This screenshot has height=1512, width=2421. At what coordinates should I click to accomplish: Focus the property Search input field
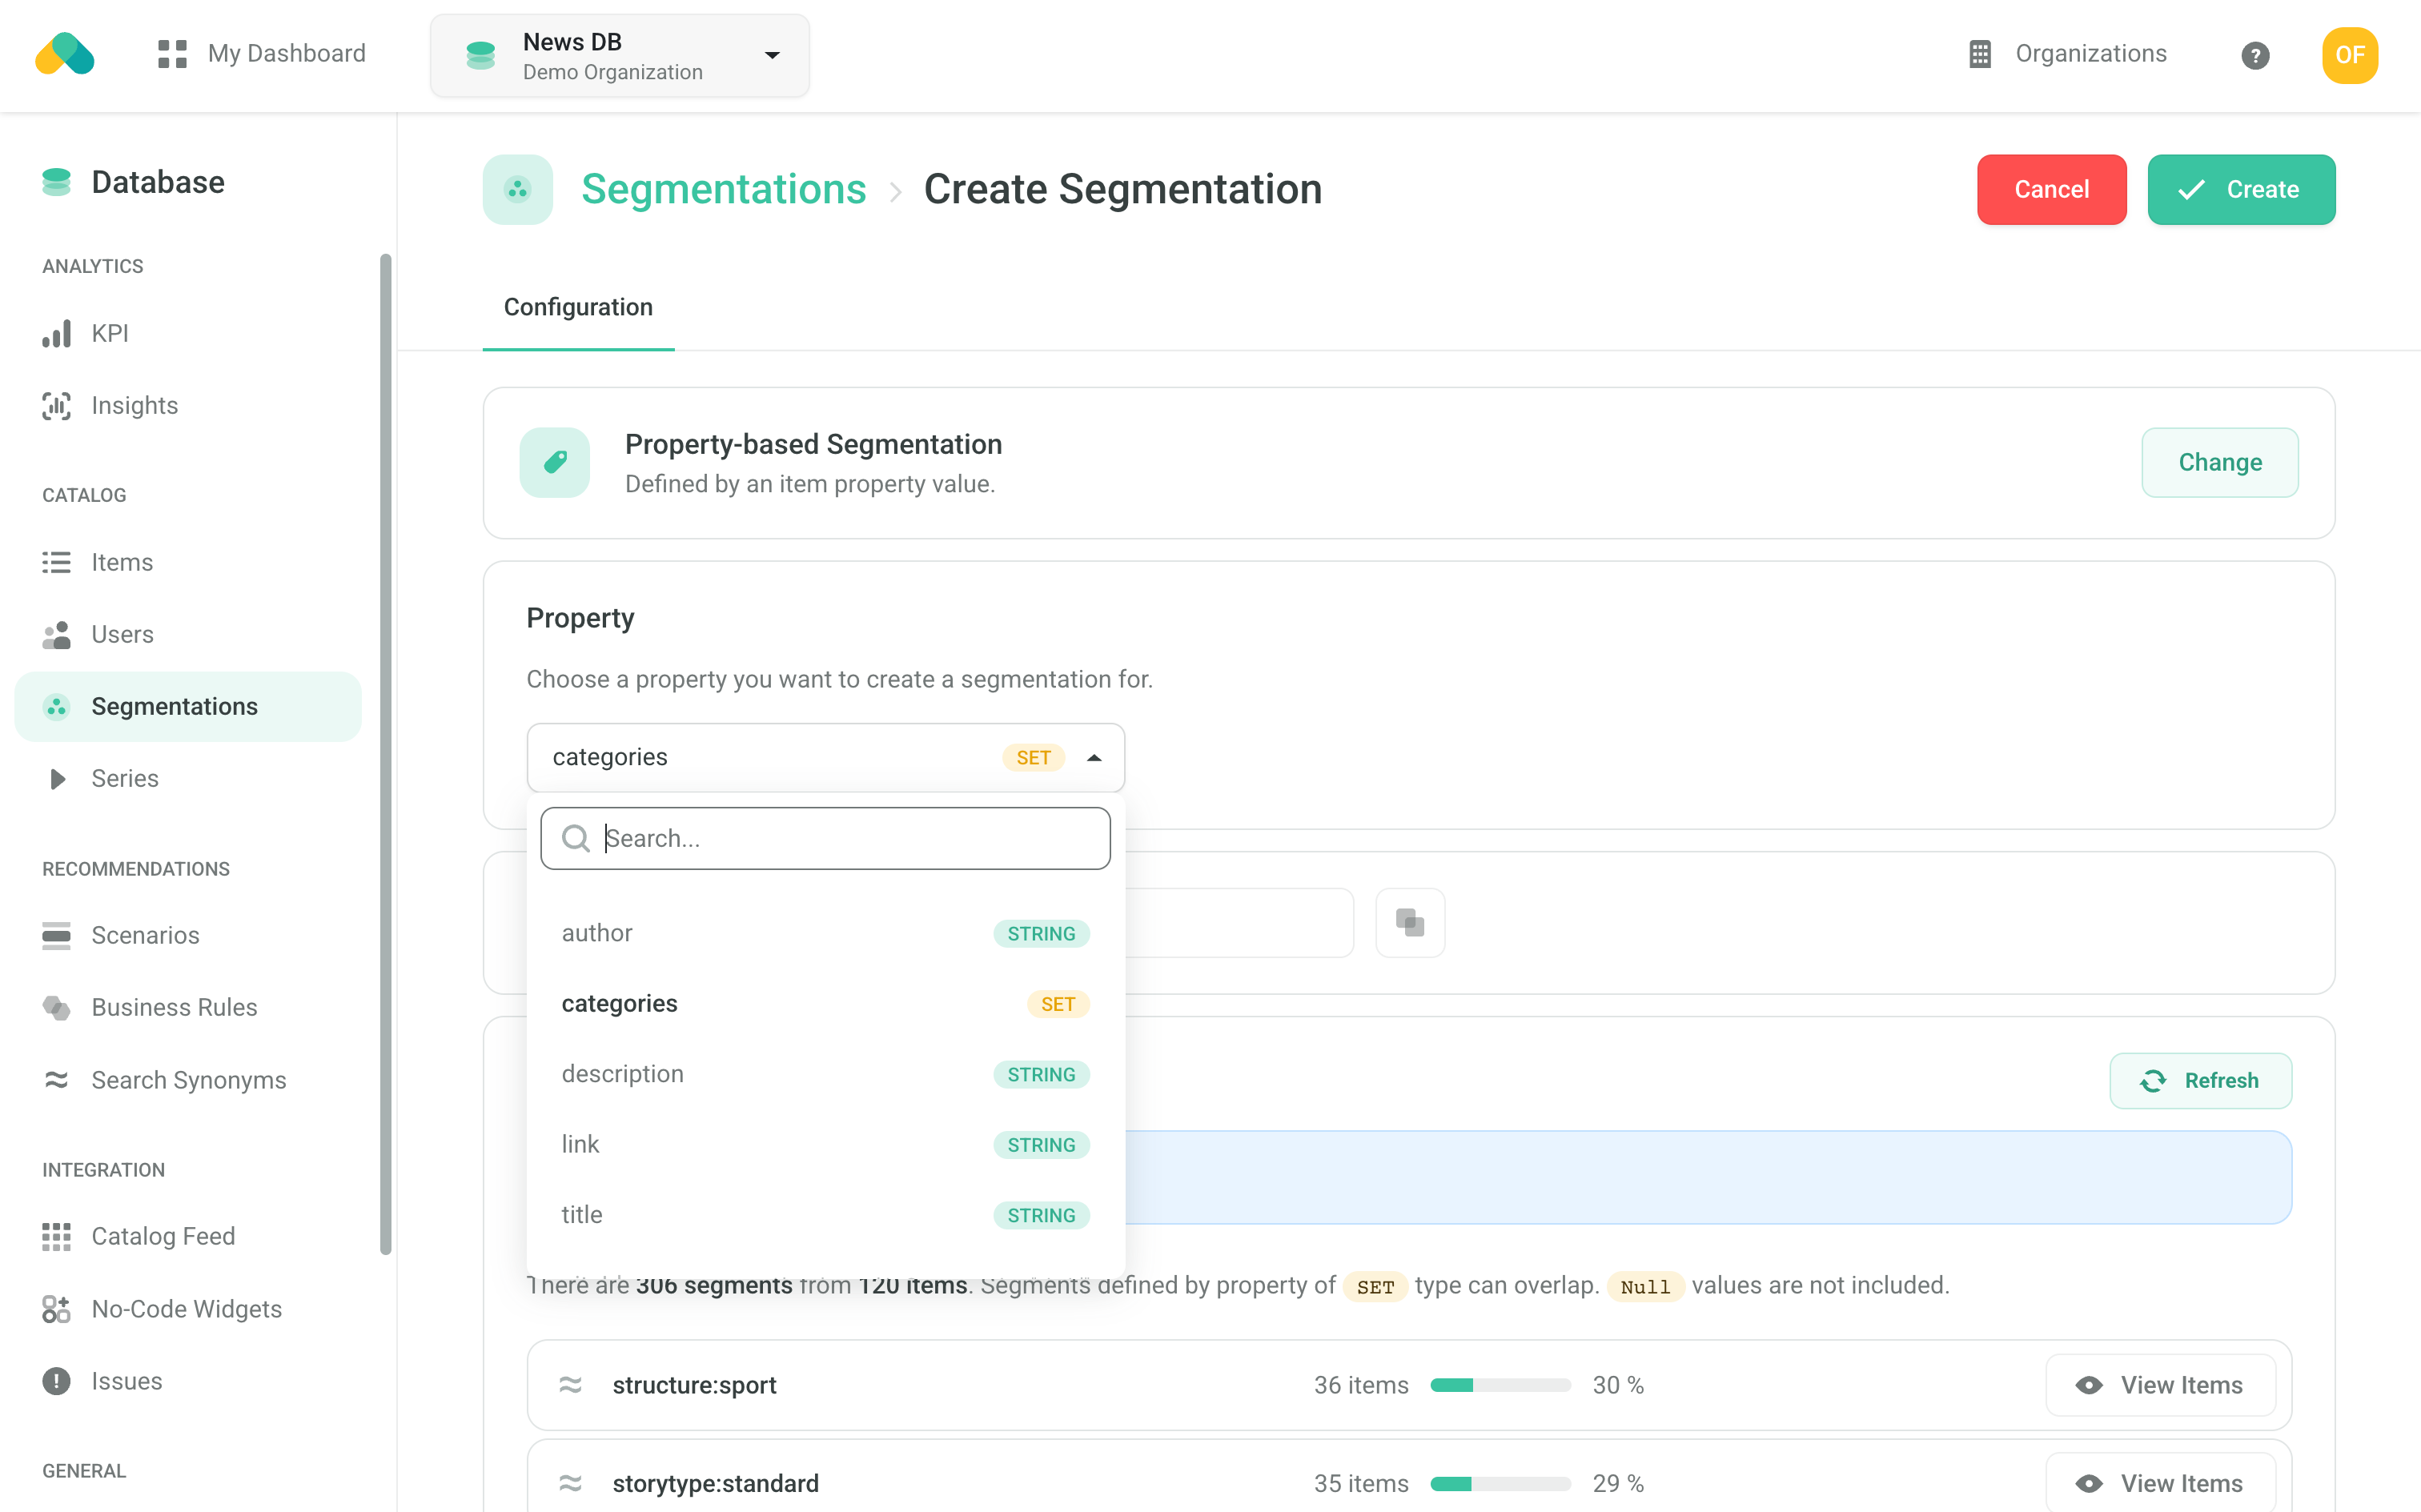pos(826,838)
